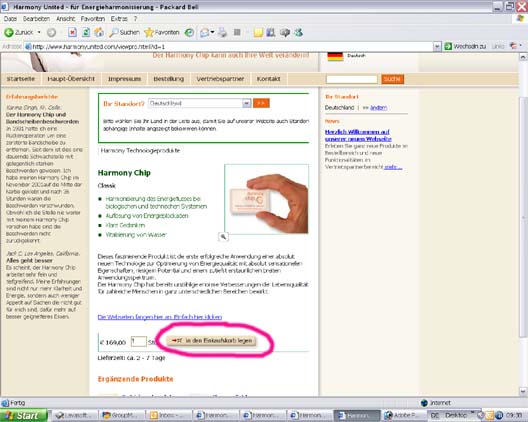
Task: Open the Favoriten star toolbar button
Action: 162,32
